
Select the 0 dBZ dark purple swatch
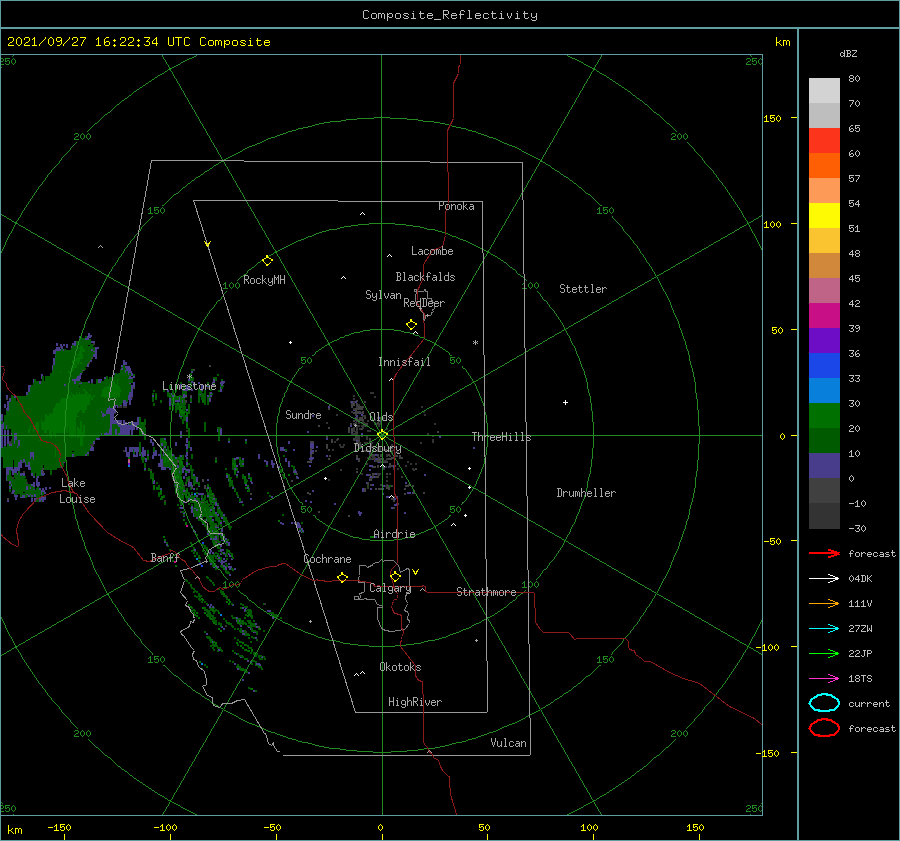(x=824, y=466)
